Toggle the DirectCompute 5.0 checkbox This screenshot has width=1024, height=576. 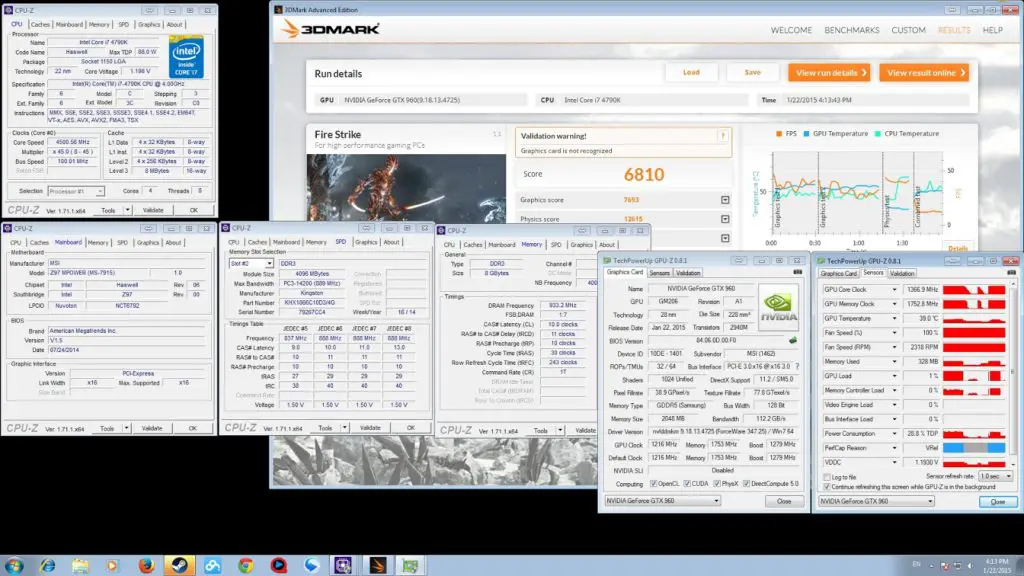pos(746,484)
